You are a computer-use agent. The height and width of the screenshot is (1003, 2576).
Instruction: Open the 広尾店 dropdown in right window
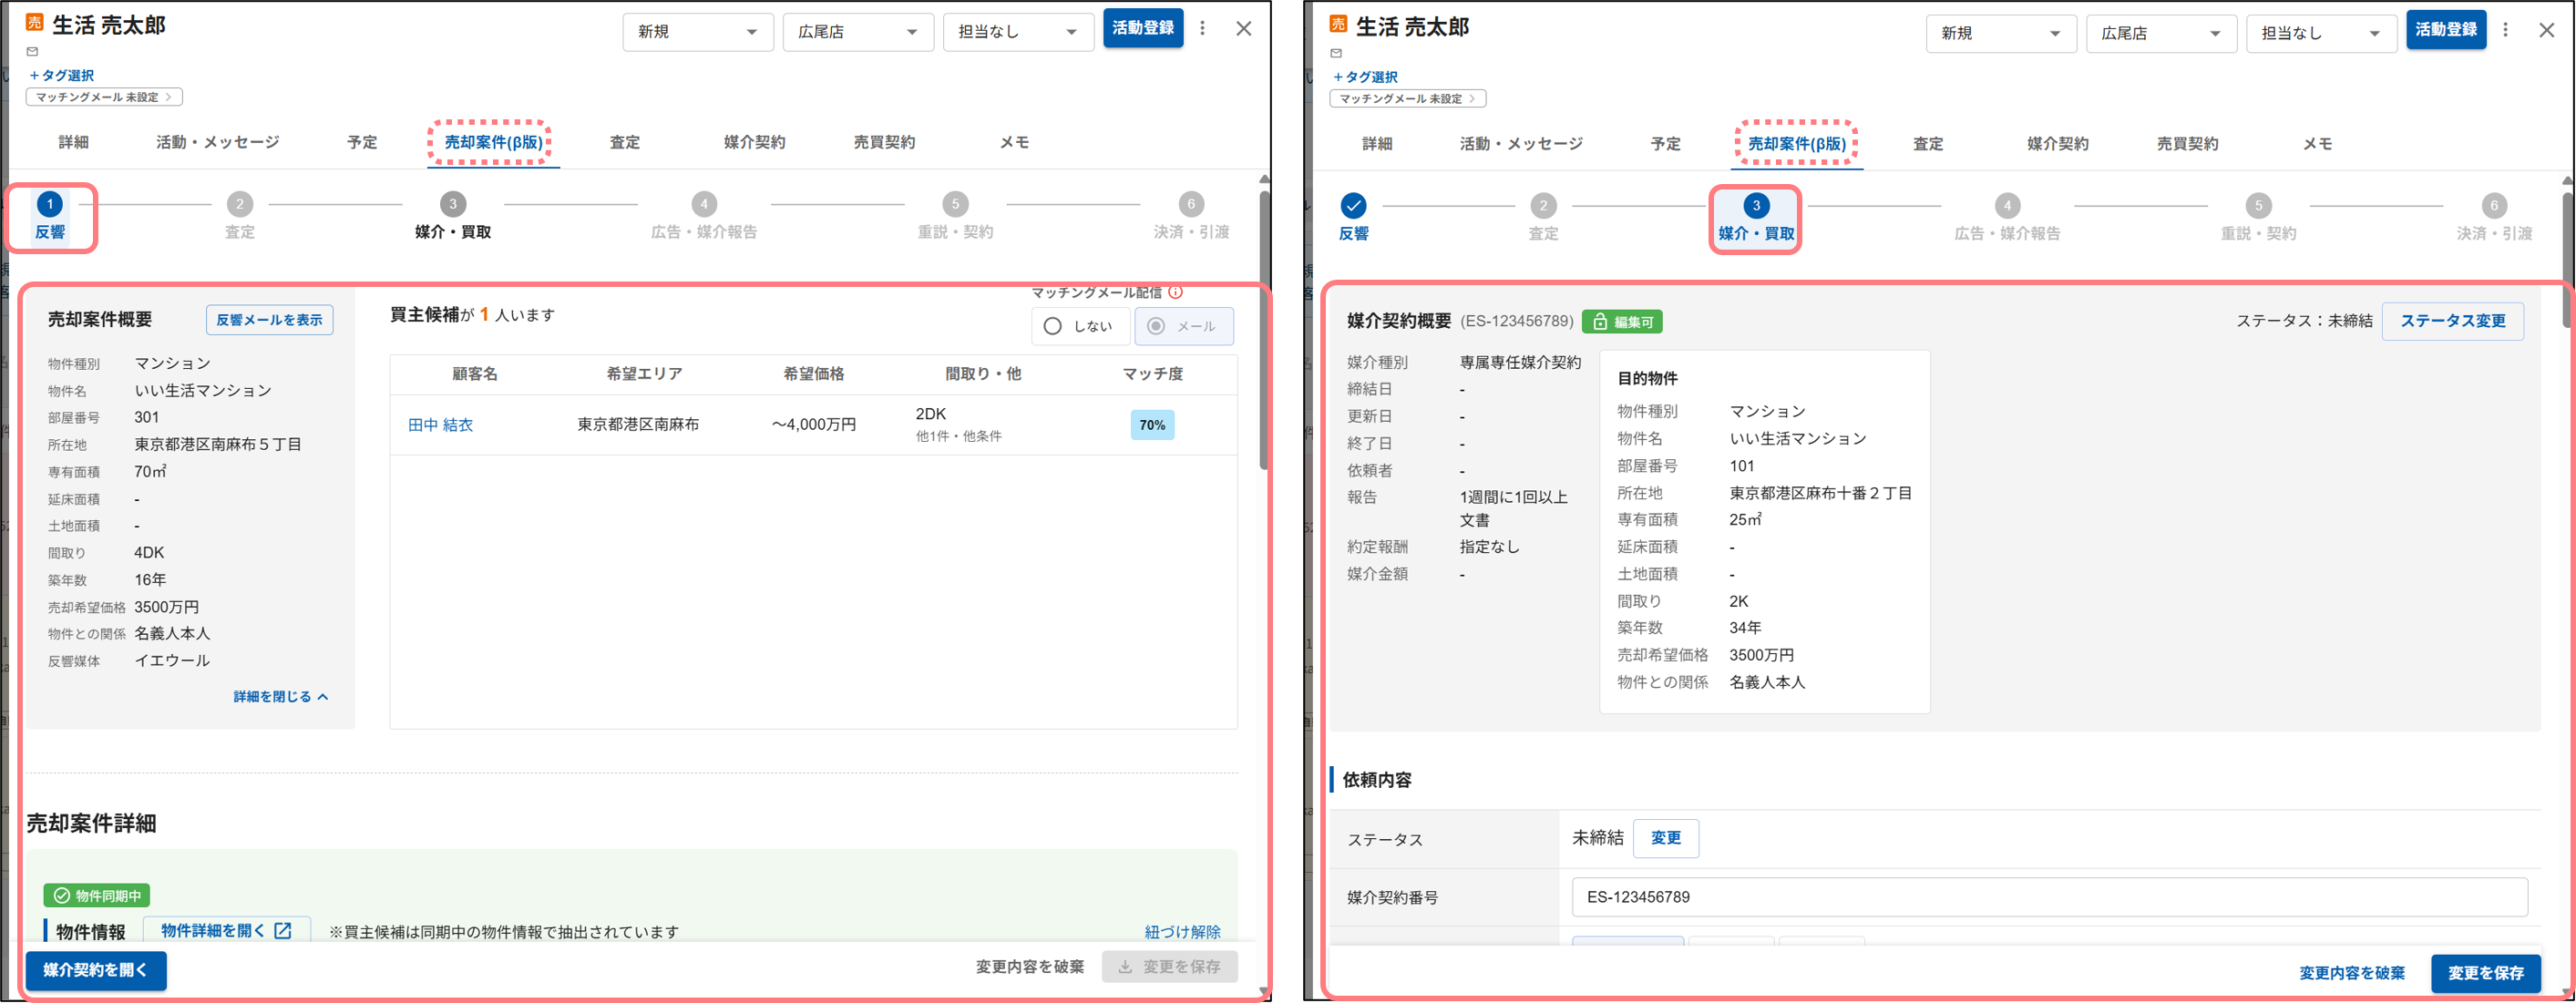tap(2161, 34)
